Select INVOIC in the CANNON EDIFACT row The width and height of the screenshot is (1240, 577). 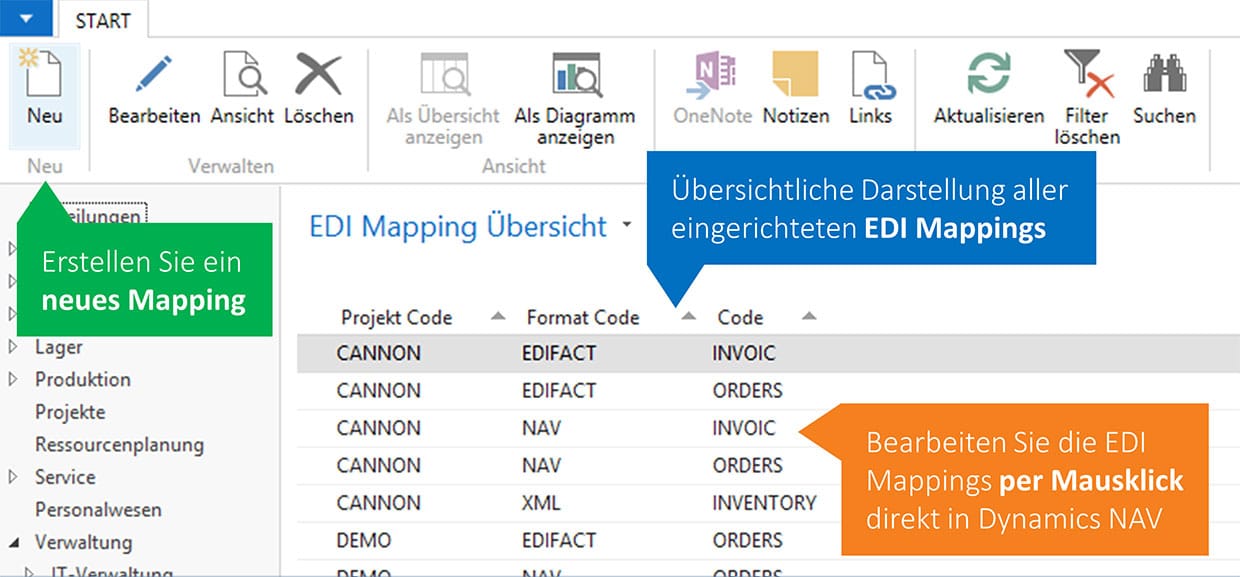pos(744,353)
